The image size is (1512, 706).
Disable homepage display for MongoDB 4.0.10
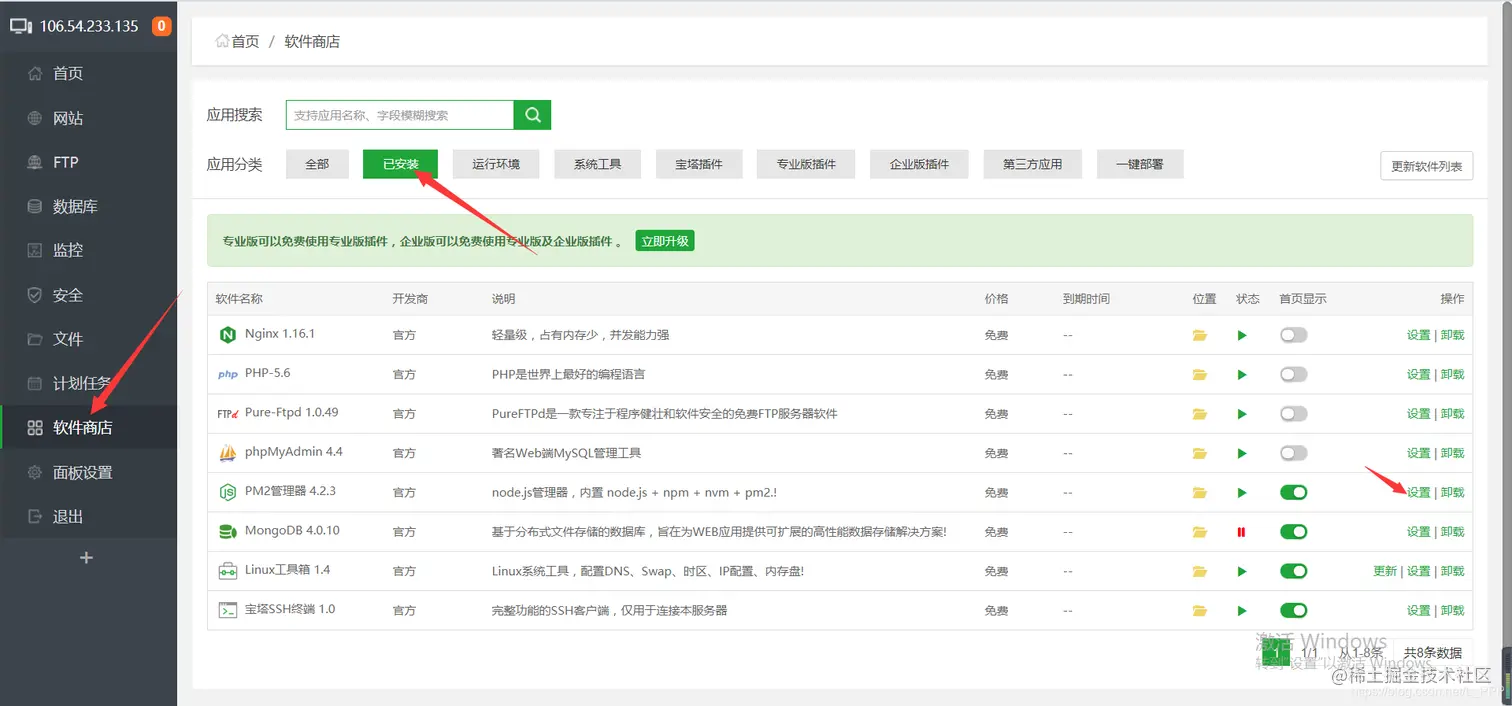click(x=1294, y=531)
